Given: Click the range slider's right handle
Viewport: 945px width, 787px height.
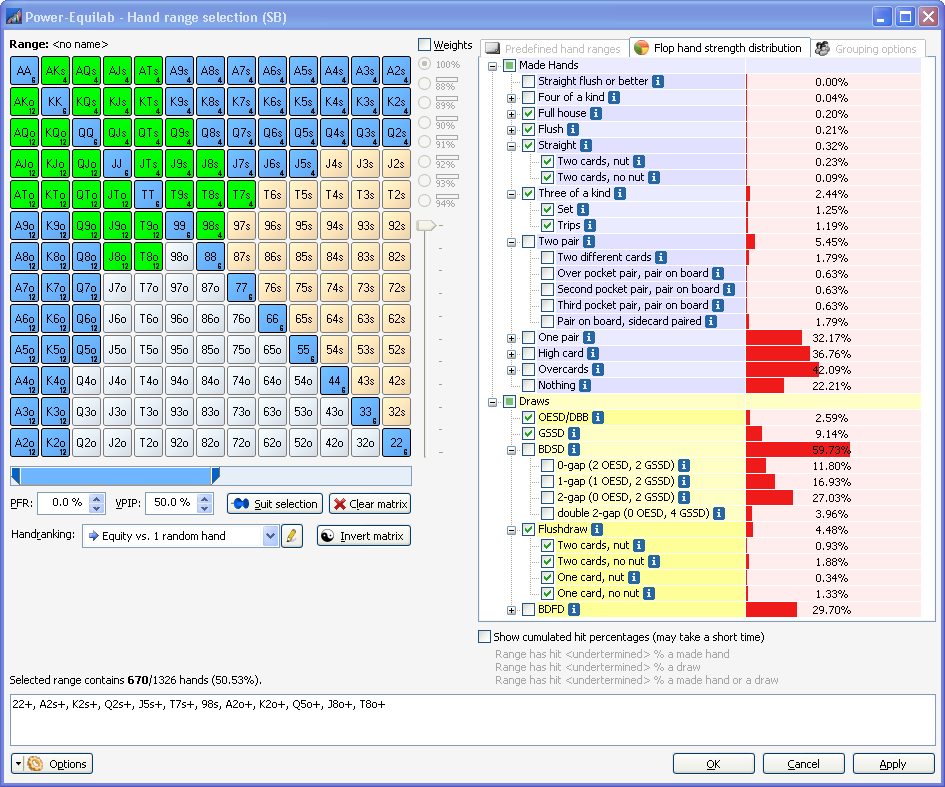Looking at the screenshot, I should [215, 475].
